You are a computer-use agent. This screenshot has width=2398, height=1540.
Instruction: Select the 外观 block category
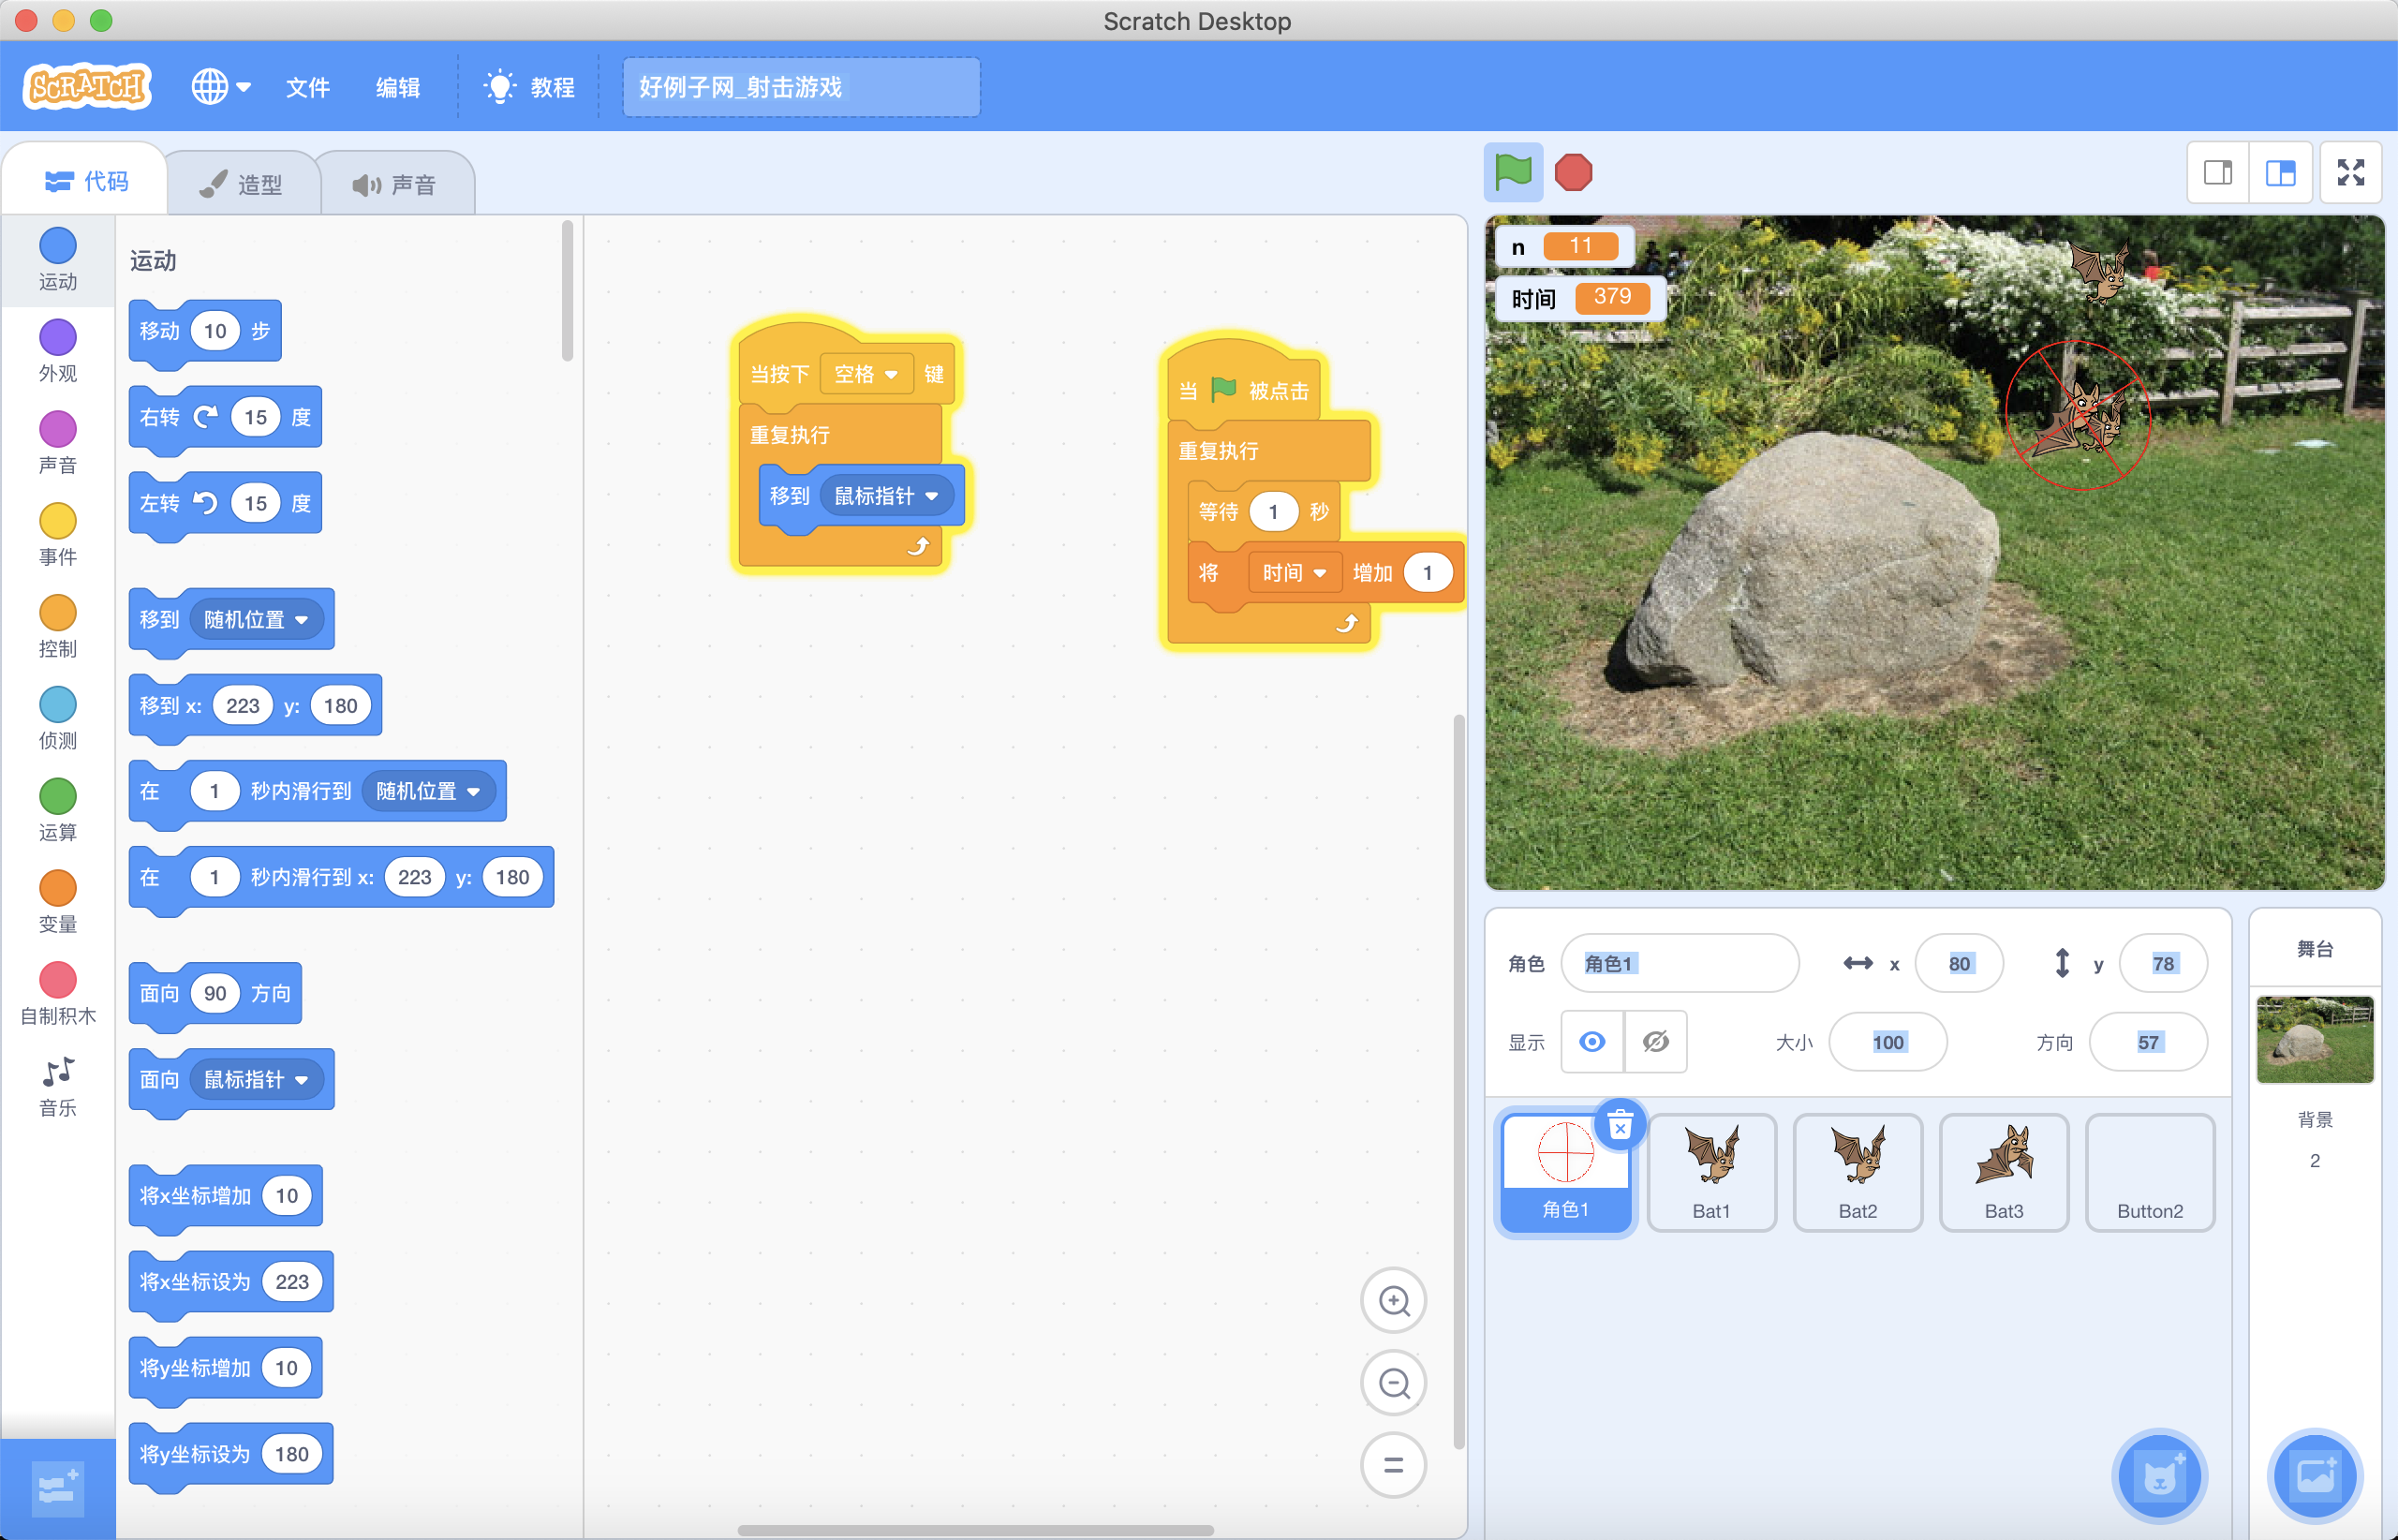(58, 351)
